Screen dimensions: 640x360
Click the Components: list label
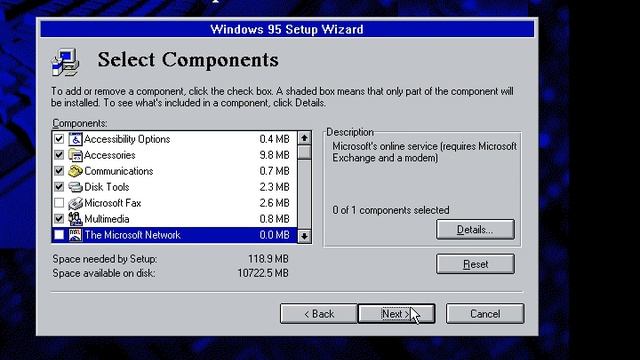click(80, 123)
